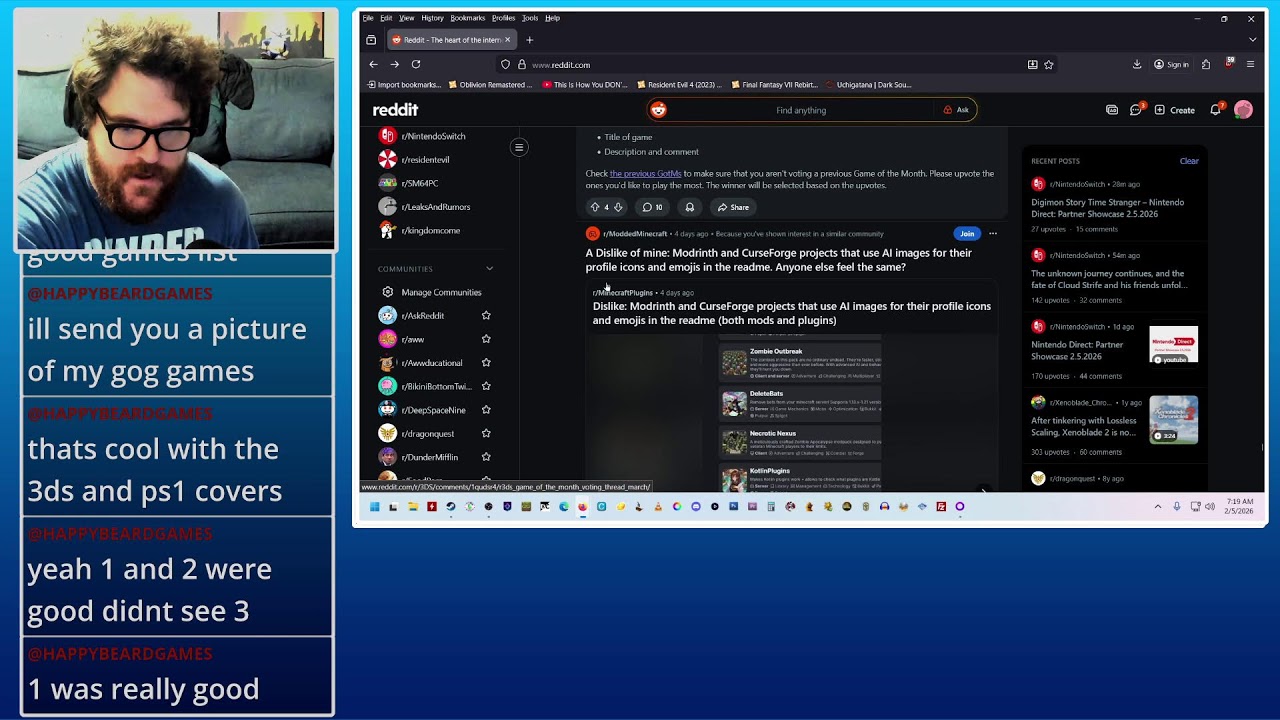1280x720 pixels.
Task: Open the Oblivion Remastered bookmark
Action: coord(491,85)
